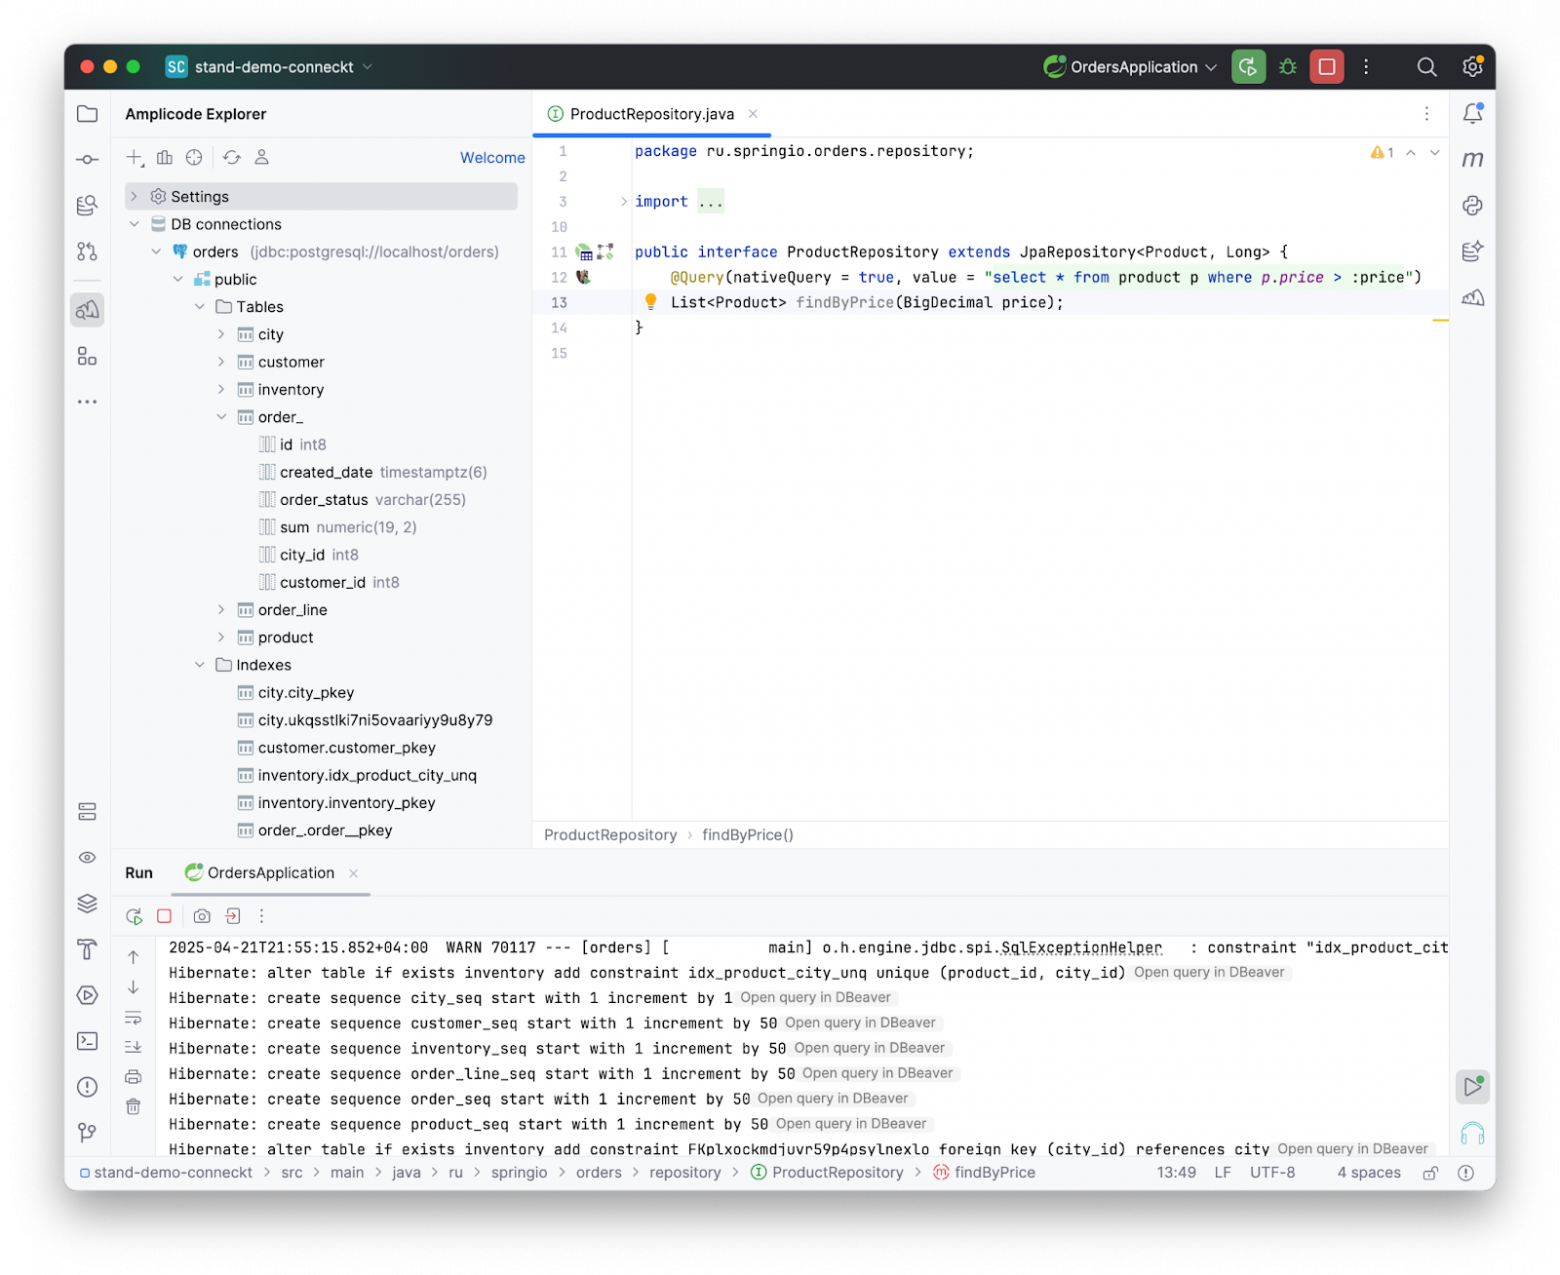The height and width of the screenshot is (1275, 1560).
Task: Toggle the eye icon in left sidebar
Action: (87, 857)
